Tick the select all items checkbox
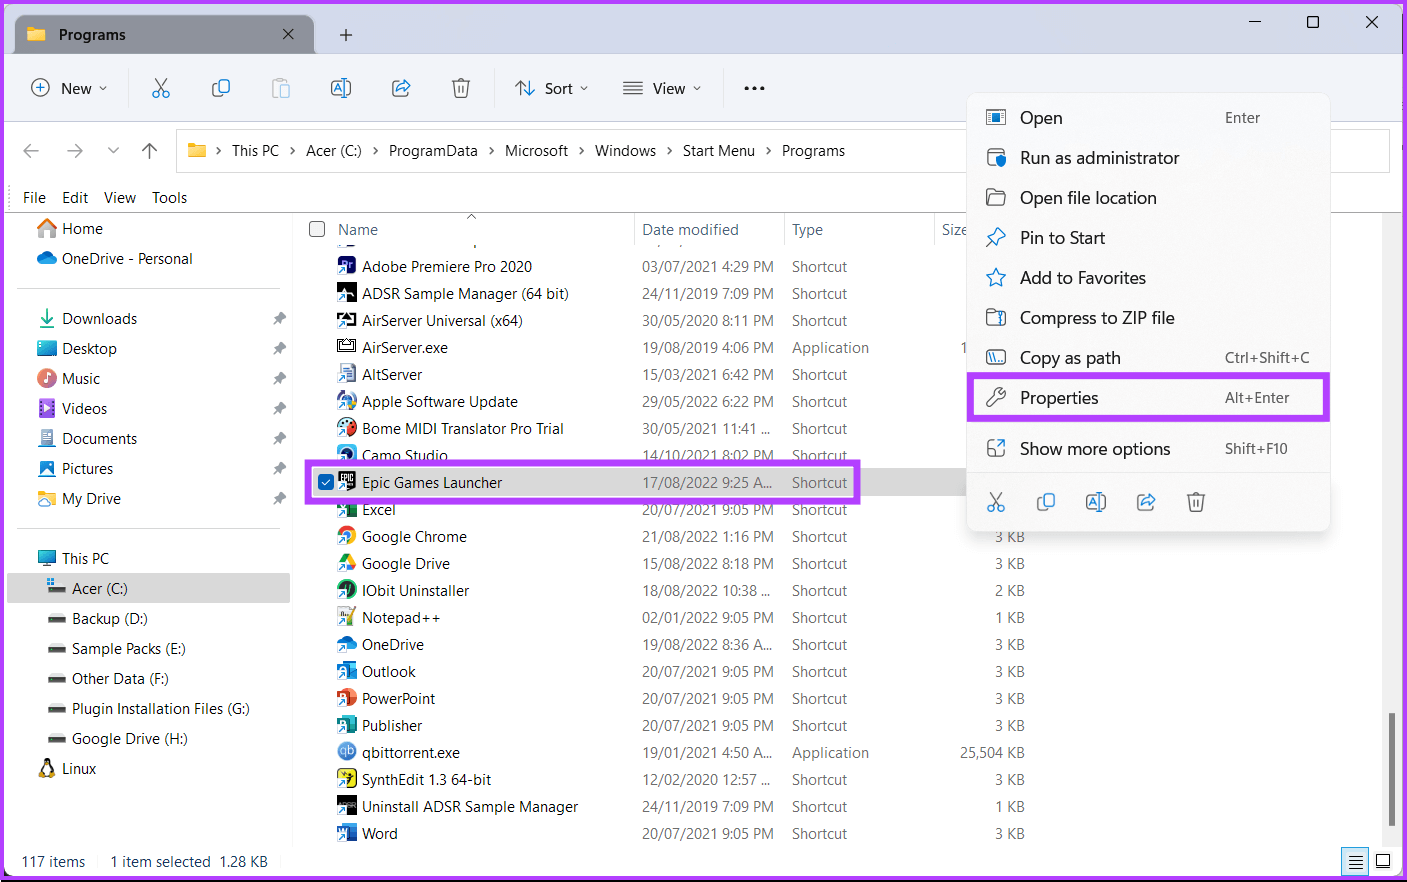Screen dimensions: 1407x882 pyautogui.click(x=317, y=229)
